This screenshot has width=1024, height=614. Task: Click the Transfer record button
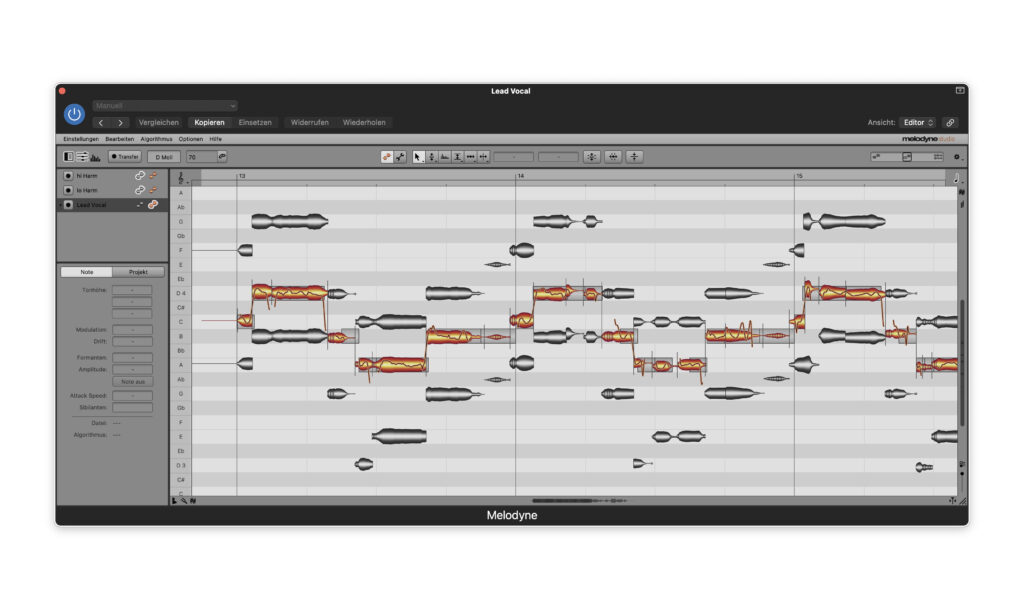tap(125, 157)
